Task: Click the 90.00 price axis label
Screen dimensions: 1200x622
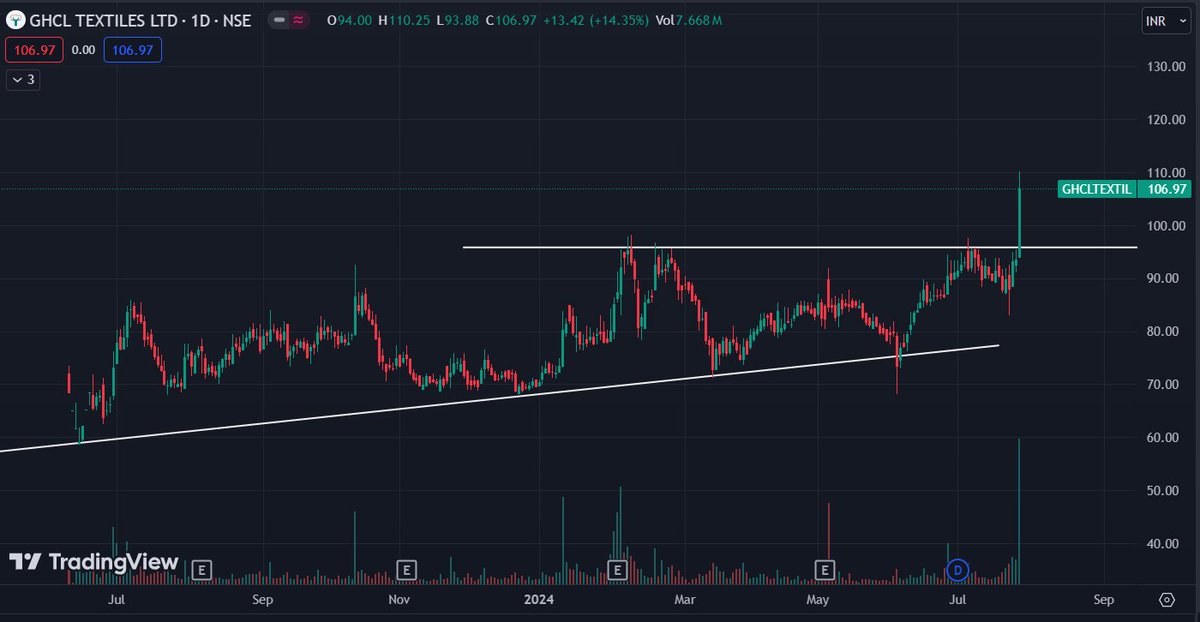Action: point(1168,278)
